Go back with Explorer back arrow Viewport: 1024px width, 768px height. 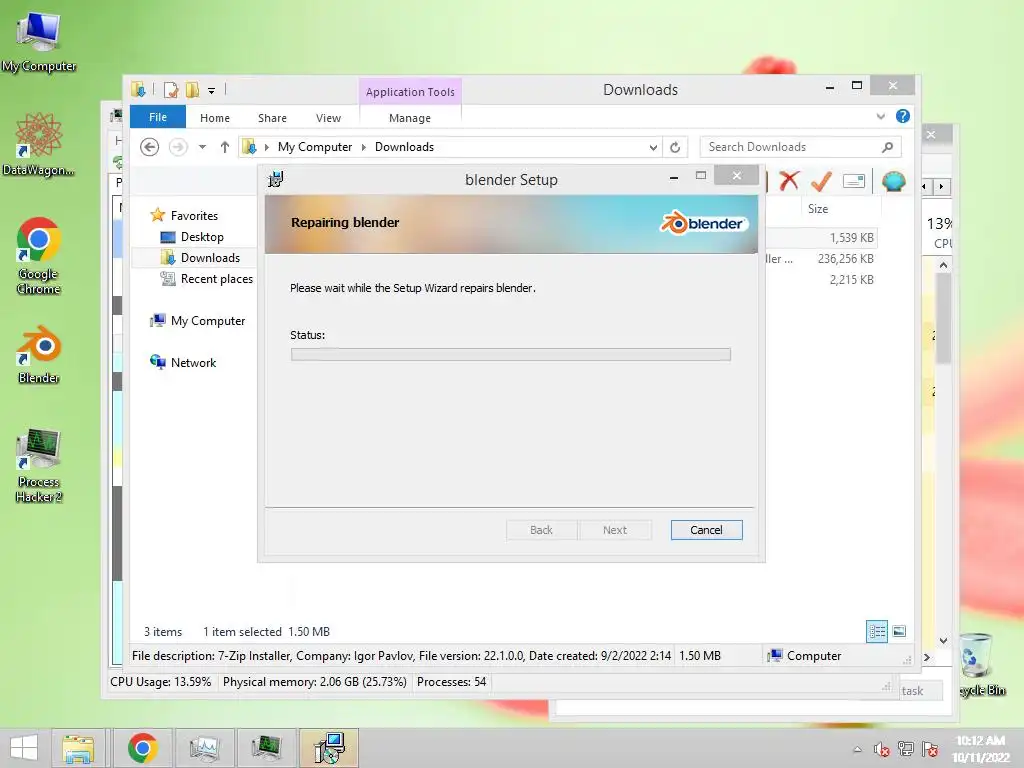point(150,147)
